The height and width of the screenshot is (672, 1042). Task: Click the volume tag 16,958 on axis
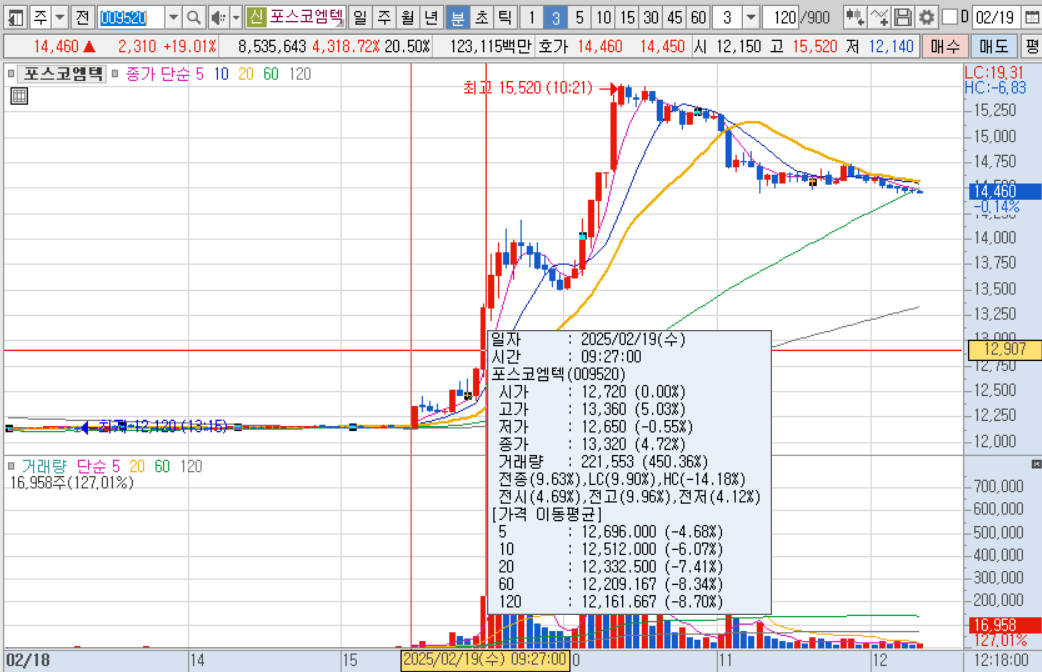pos(1005,625)
